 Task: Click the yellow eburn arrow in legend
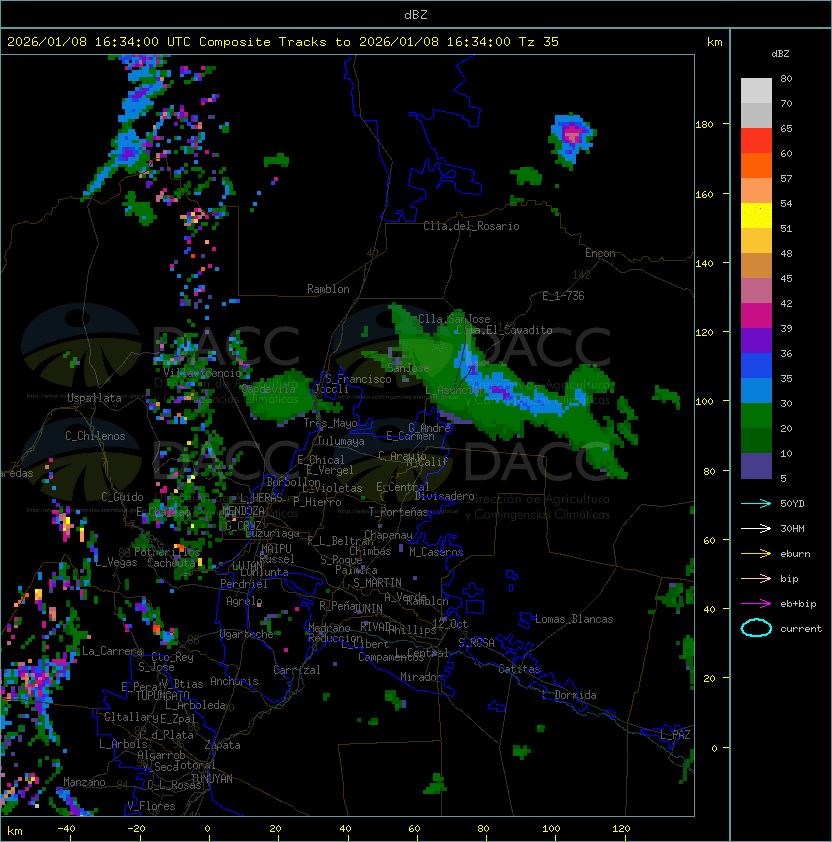coord(756,553)
